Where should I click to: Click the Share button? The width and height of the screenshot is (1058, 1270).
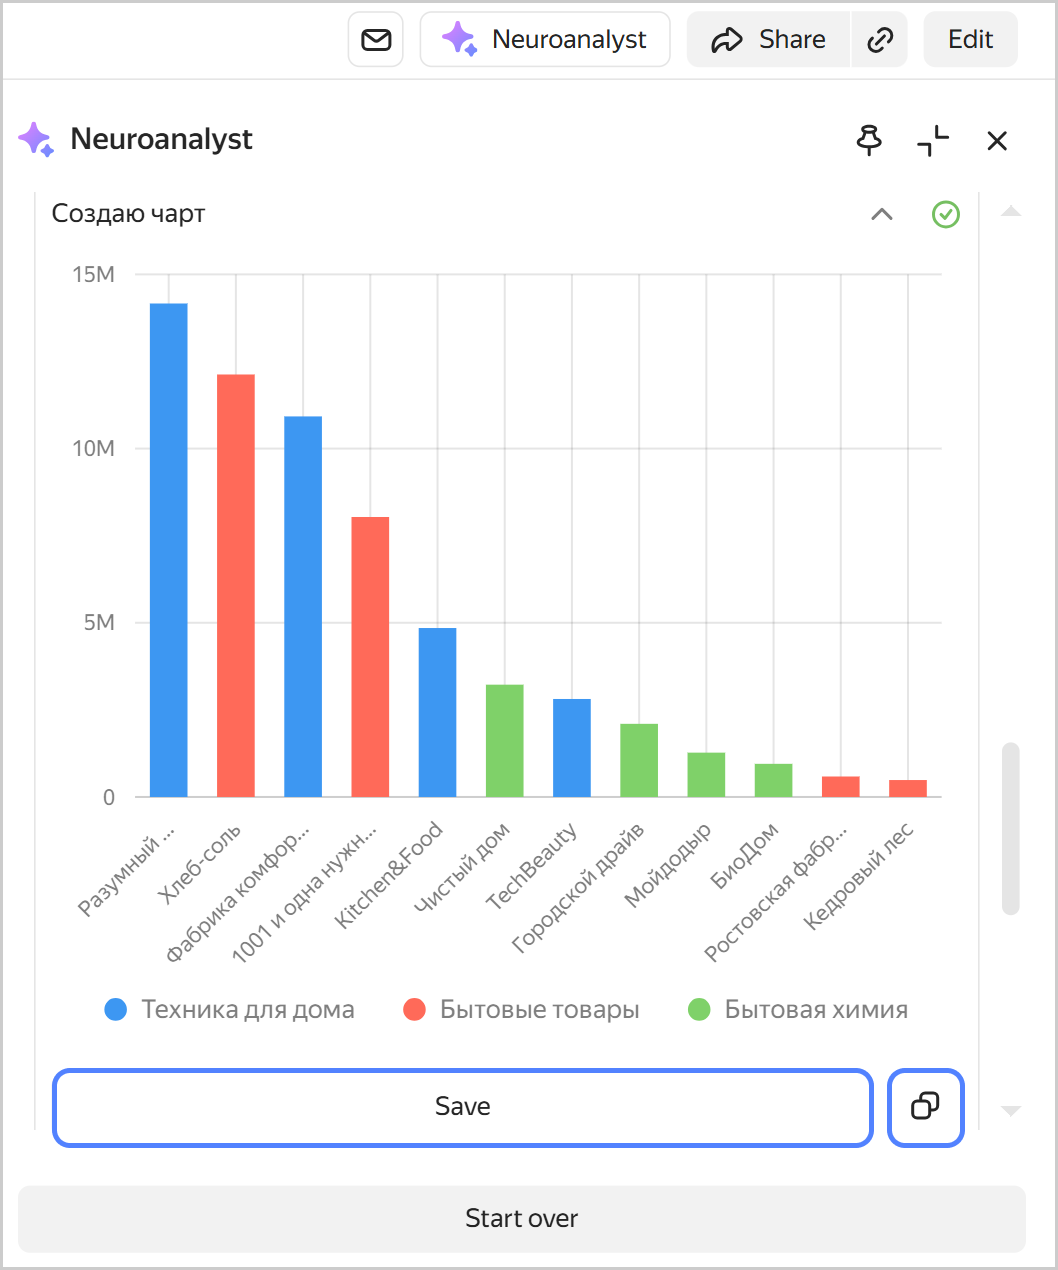pos(768,40)
